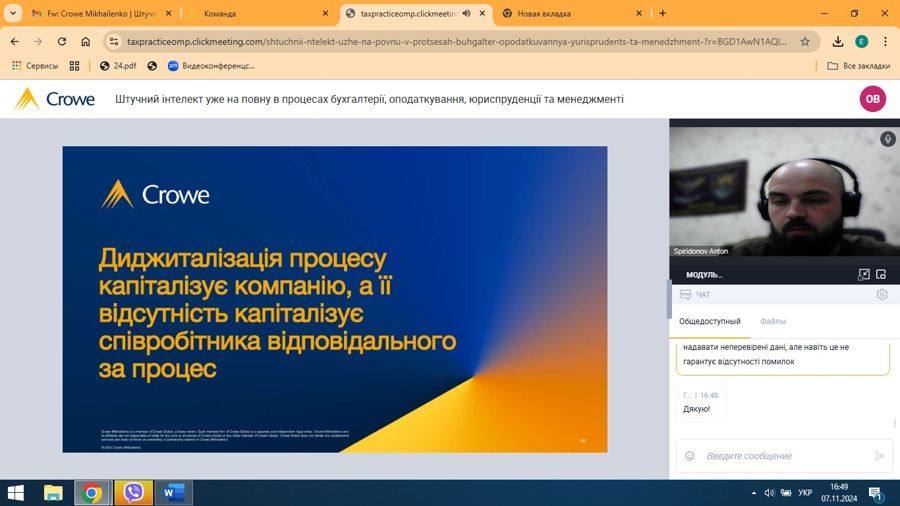This screenshot has height=506, width=900.
Task: Click the Введите сообщение message field
Action: pyautogui.click(x=784, y=456)
